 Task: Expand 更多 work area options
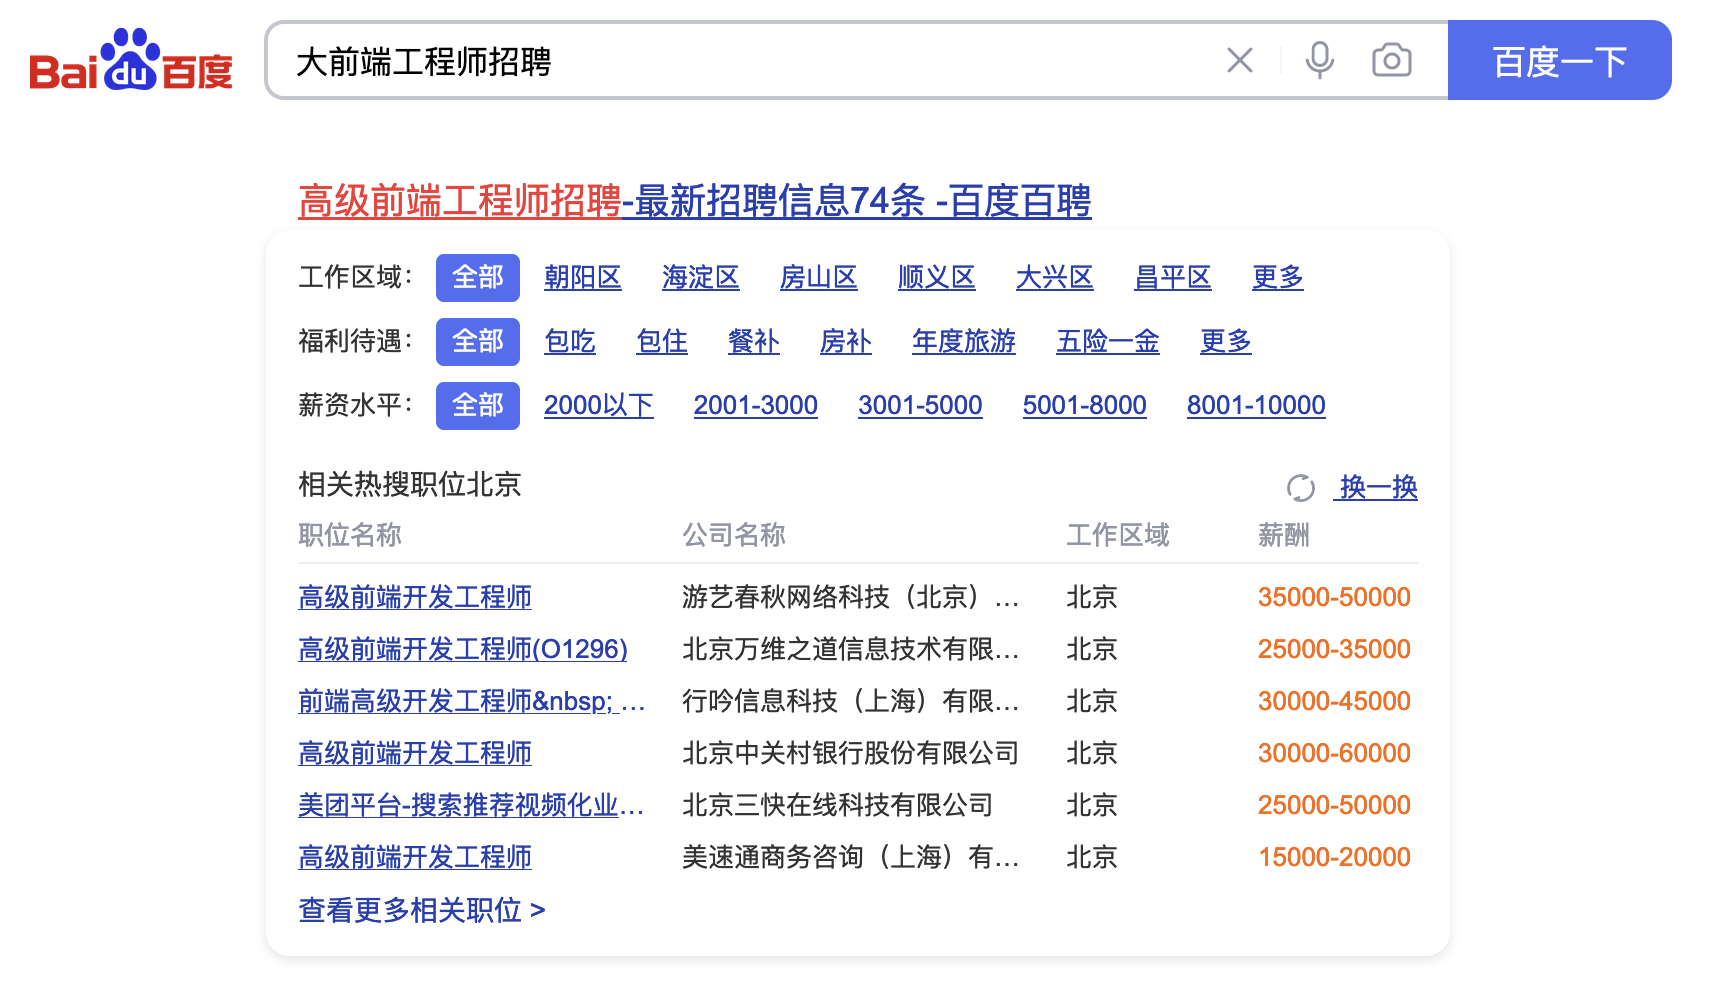1277,278
